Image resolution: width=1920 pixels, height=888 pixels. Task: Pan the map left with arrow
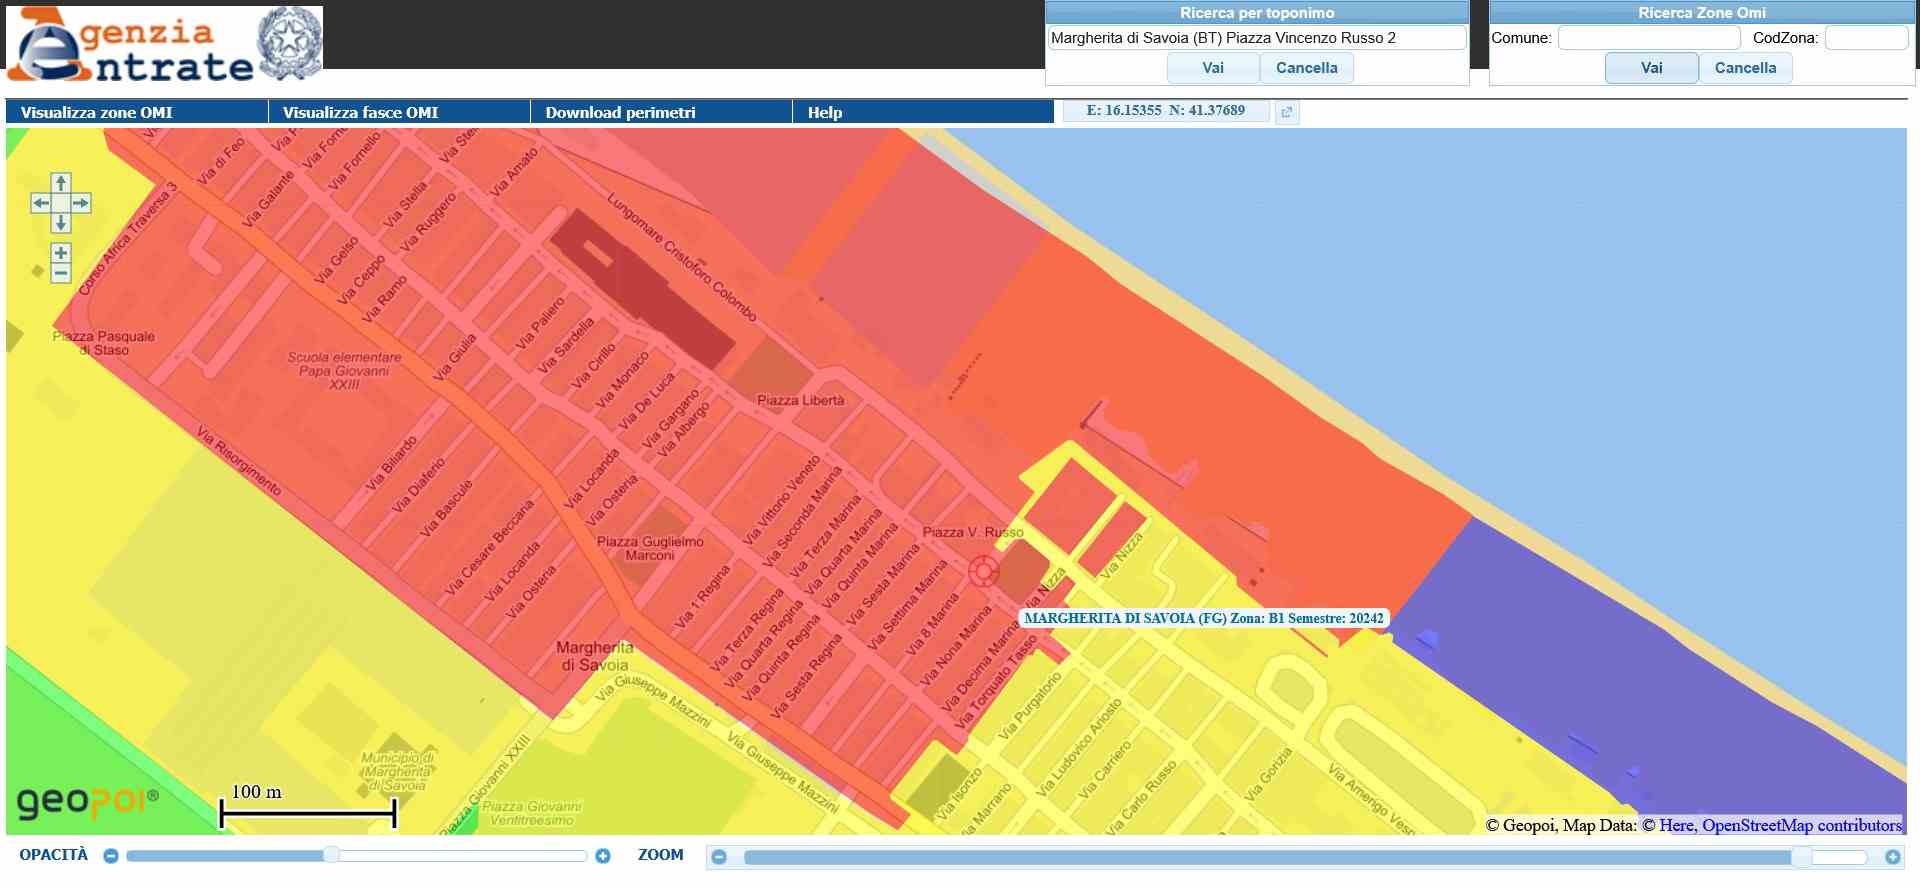click(x=41, y=203)
